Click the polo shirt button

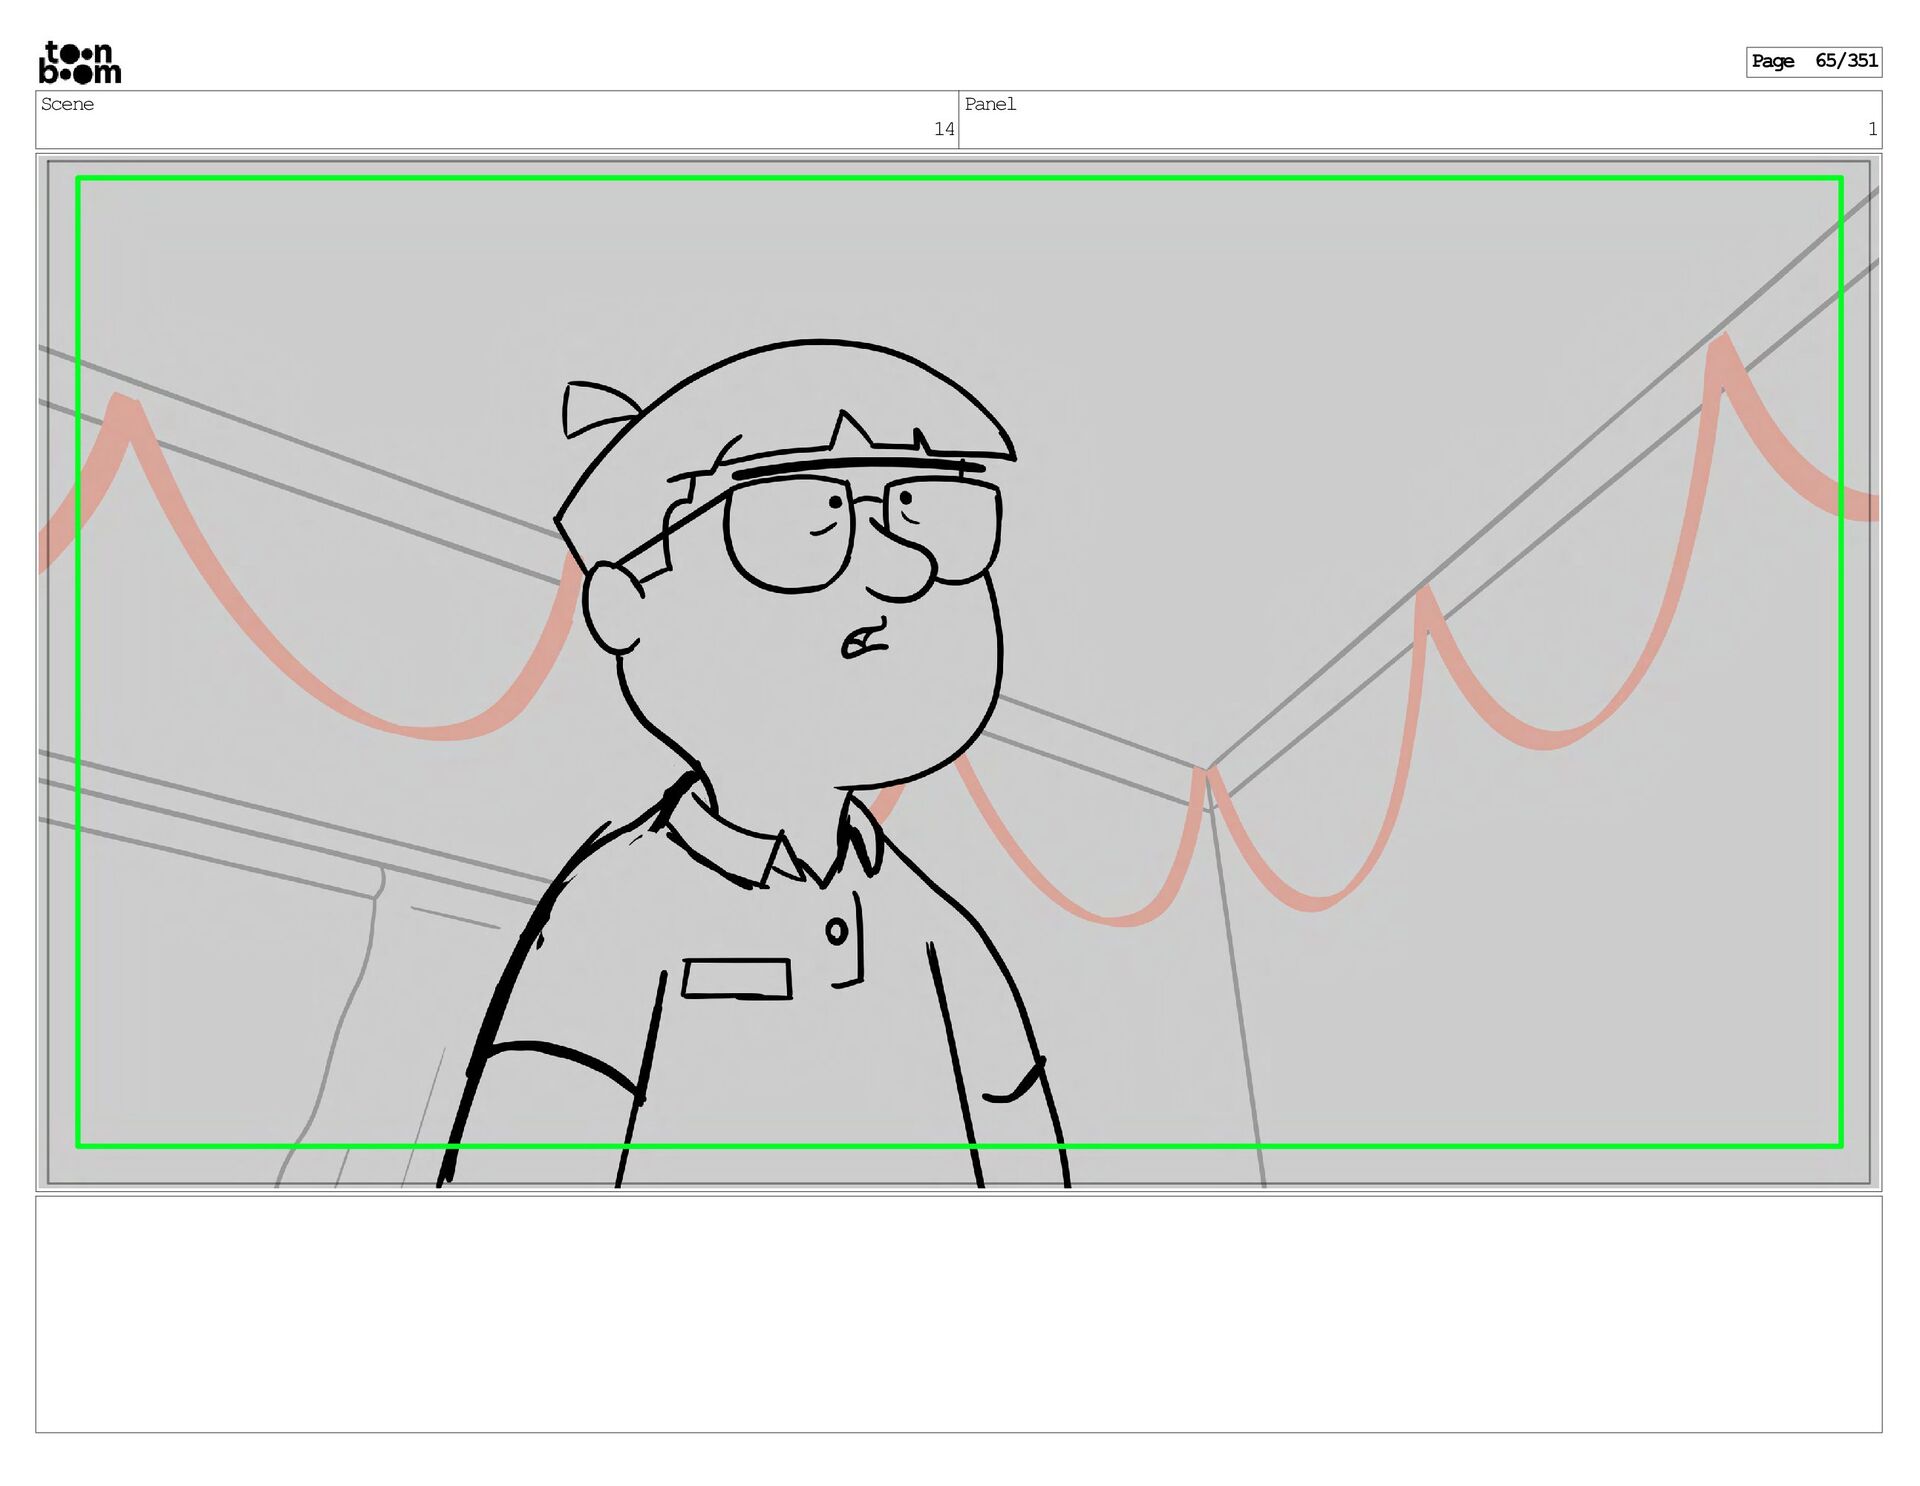coord(836,932)
